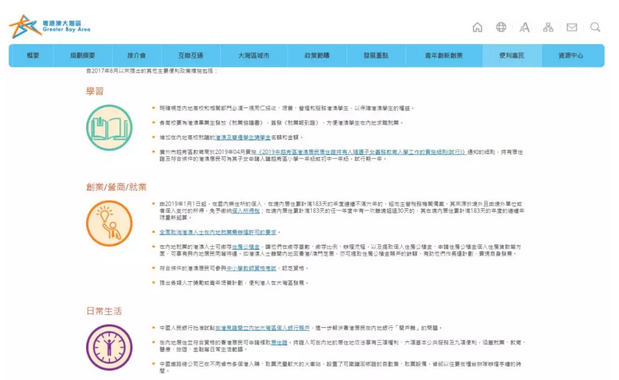Open the 港澳及華僑學生獎學金 scholarship link
Screen dimensions: 619x380
pos(243,137)
